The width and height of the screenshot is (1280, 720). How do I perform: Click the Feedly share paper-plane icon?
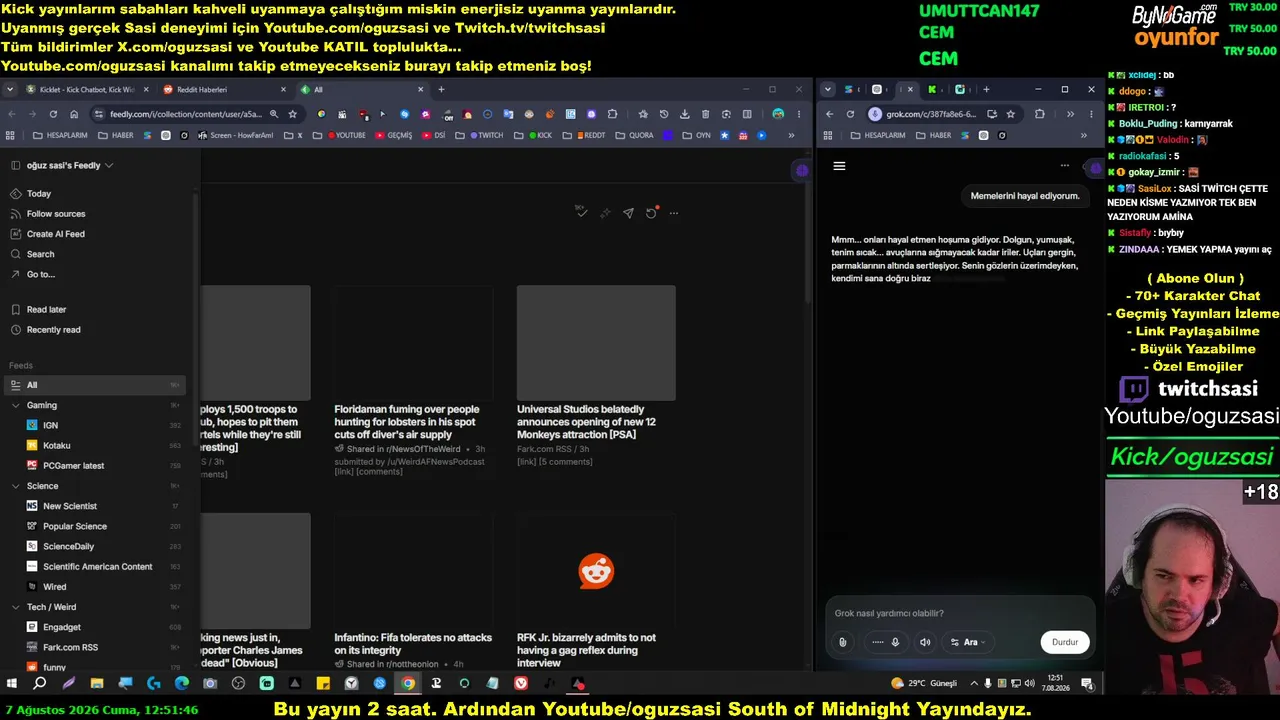tap(628, 213)
